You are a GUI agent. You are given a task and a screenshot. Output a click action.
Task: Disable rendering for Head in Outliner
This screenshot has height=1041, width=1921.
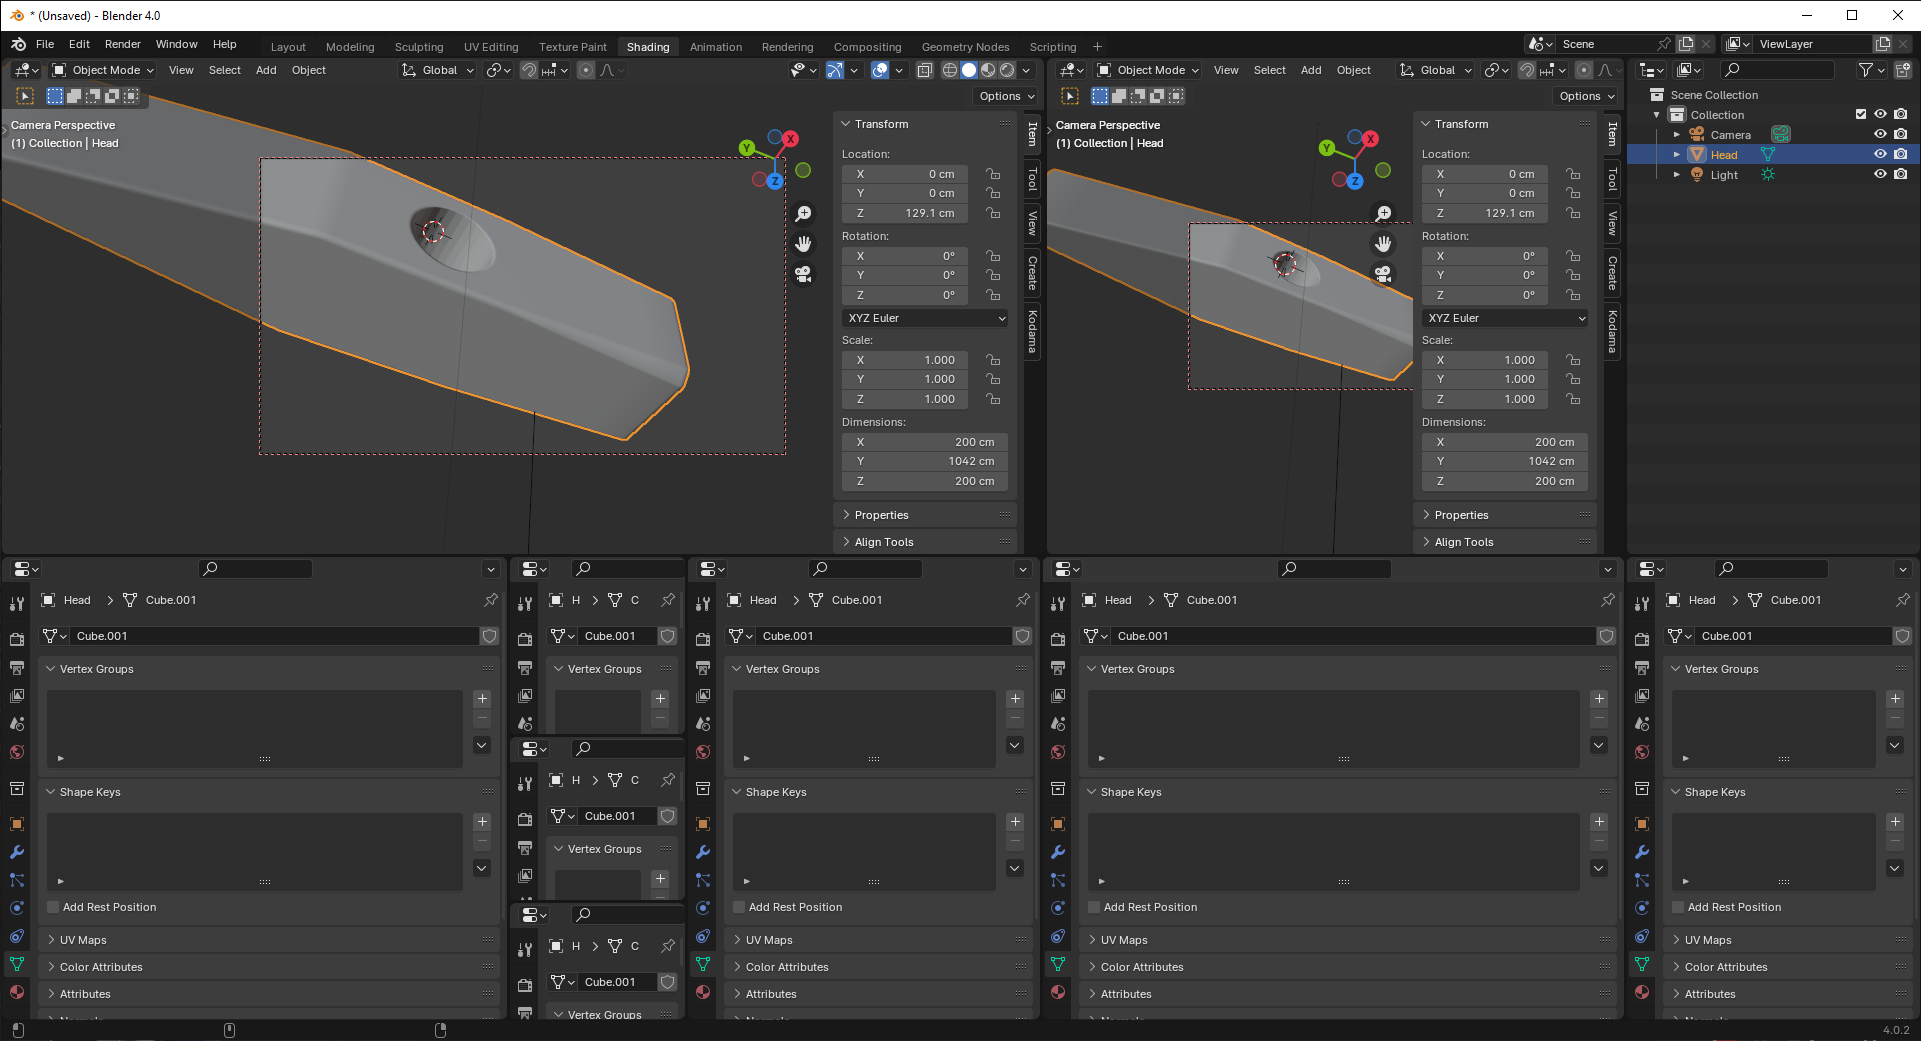click(1901, 155)
